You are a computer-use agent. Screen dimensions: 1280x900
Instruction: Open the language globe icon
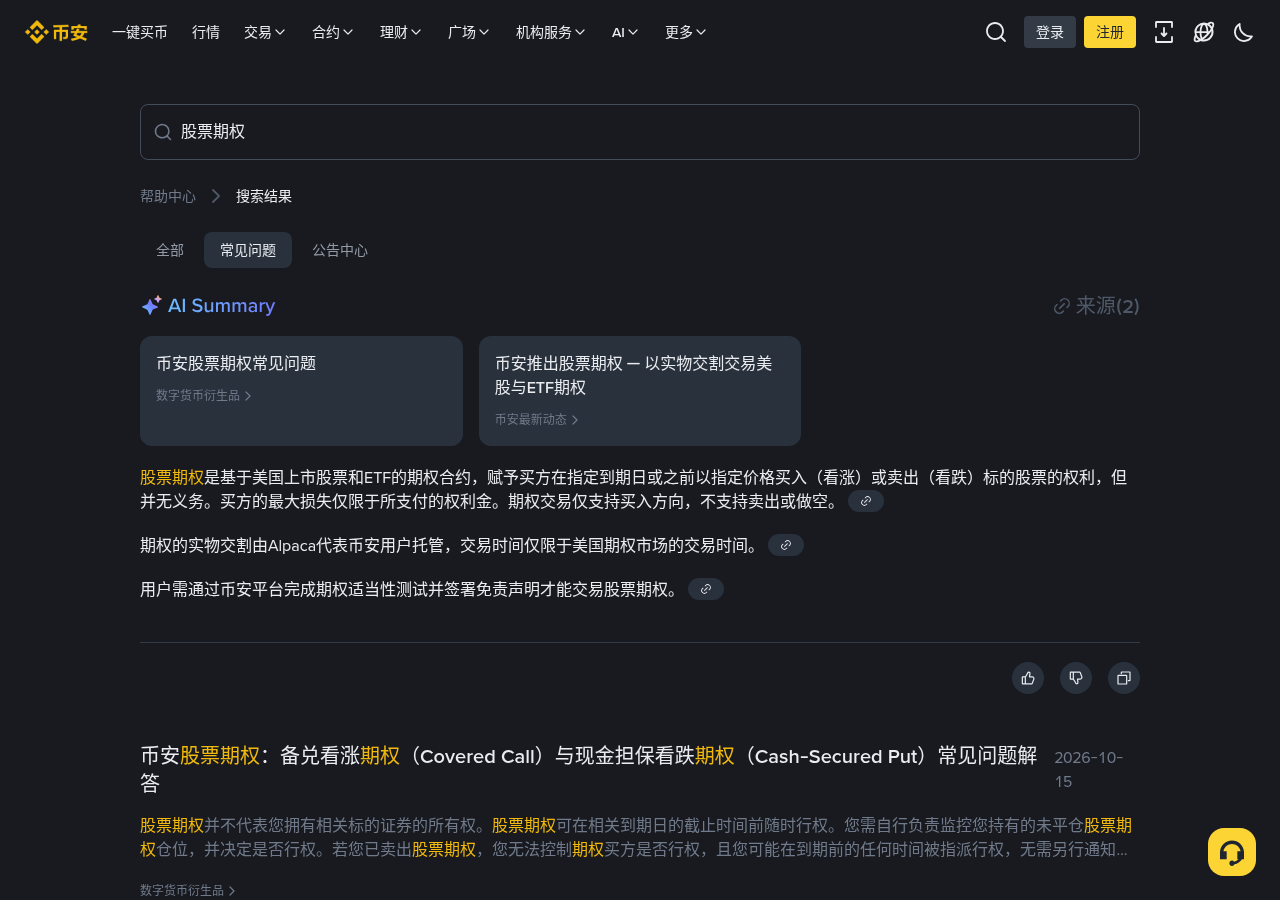click(x=1204, y=32)
